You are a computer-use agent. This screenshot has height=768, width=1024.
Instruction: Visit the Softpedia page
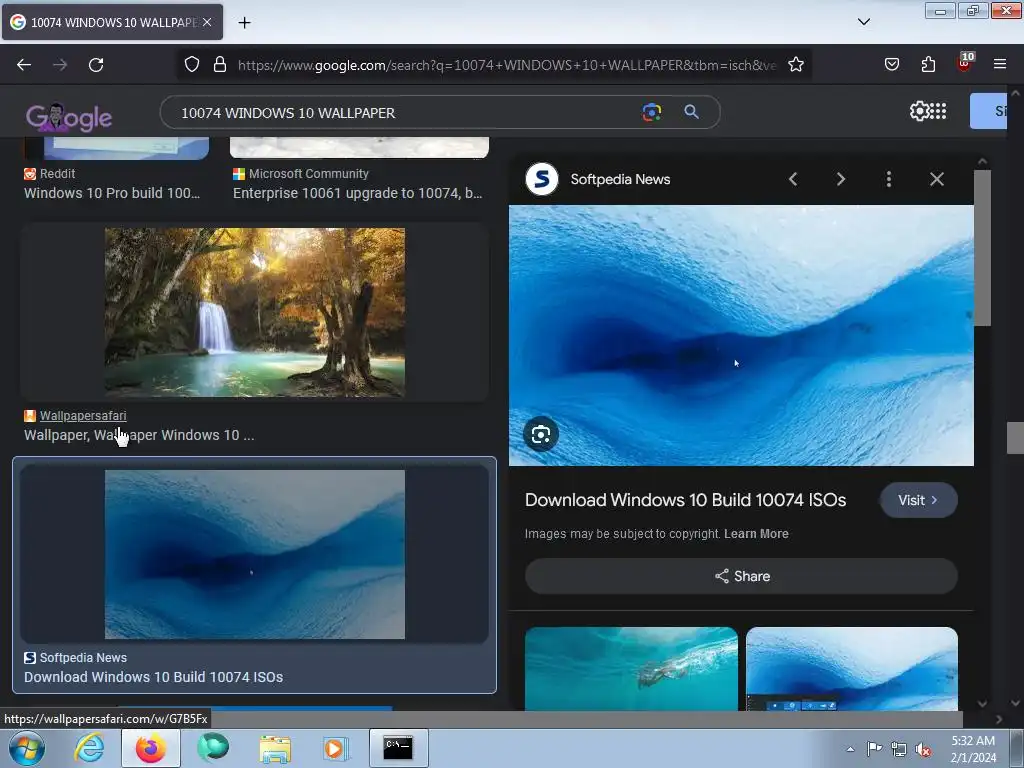pos(918,500)
